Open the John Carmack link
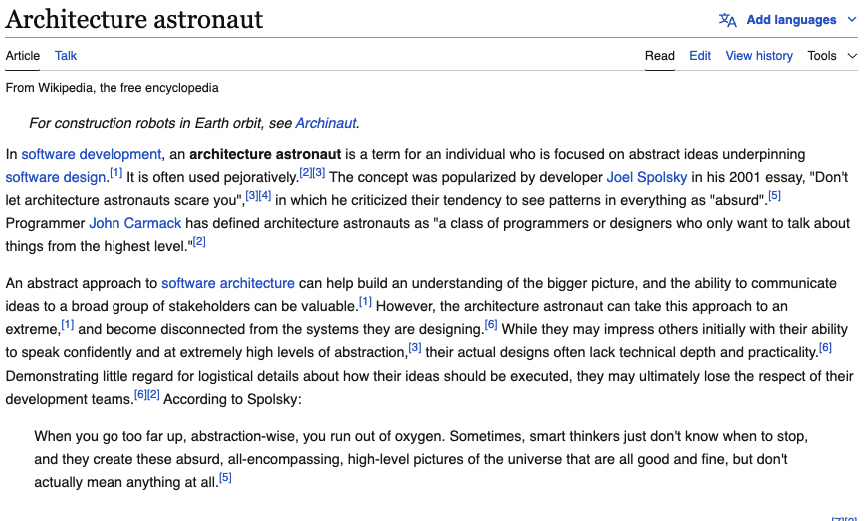 click(135, 223)
